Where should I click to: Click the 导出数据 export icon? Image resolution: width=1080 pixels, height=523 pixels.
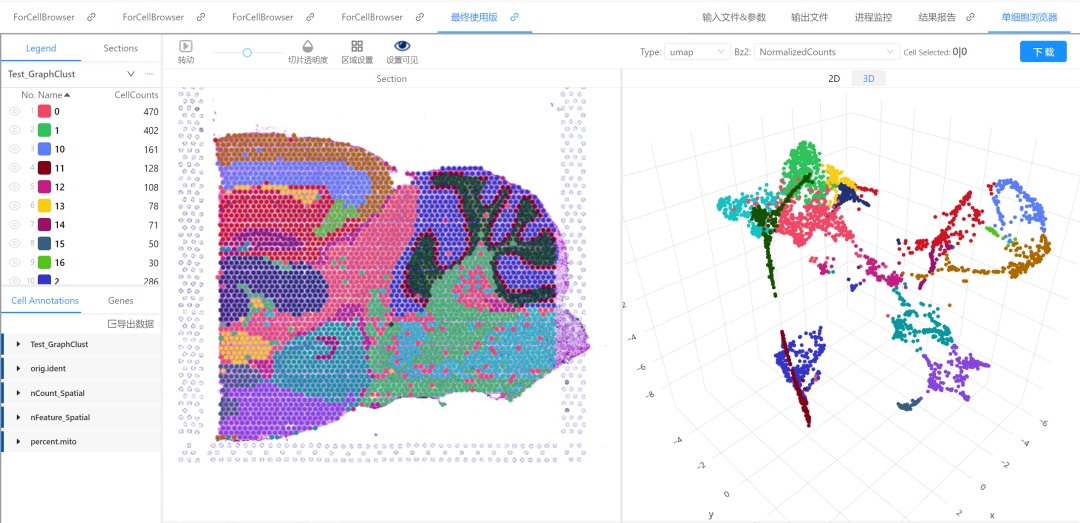point(112,324)
